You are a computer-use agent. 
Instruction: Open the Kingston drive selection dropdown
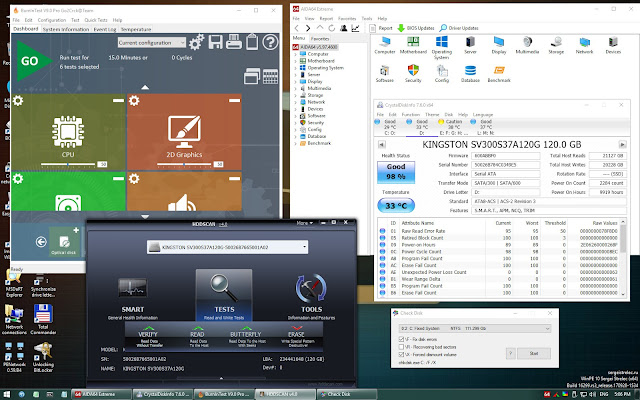click(x=227, y=247)
